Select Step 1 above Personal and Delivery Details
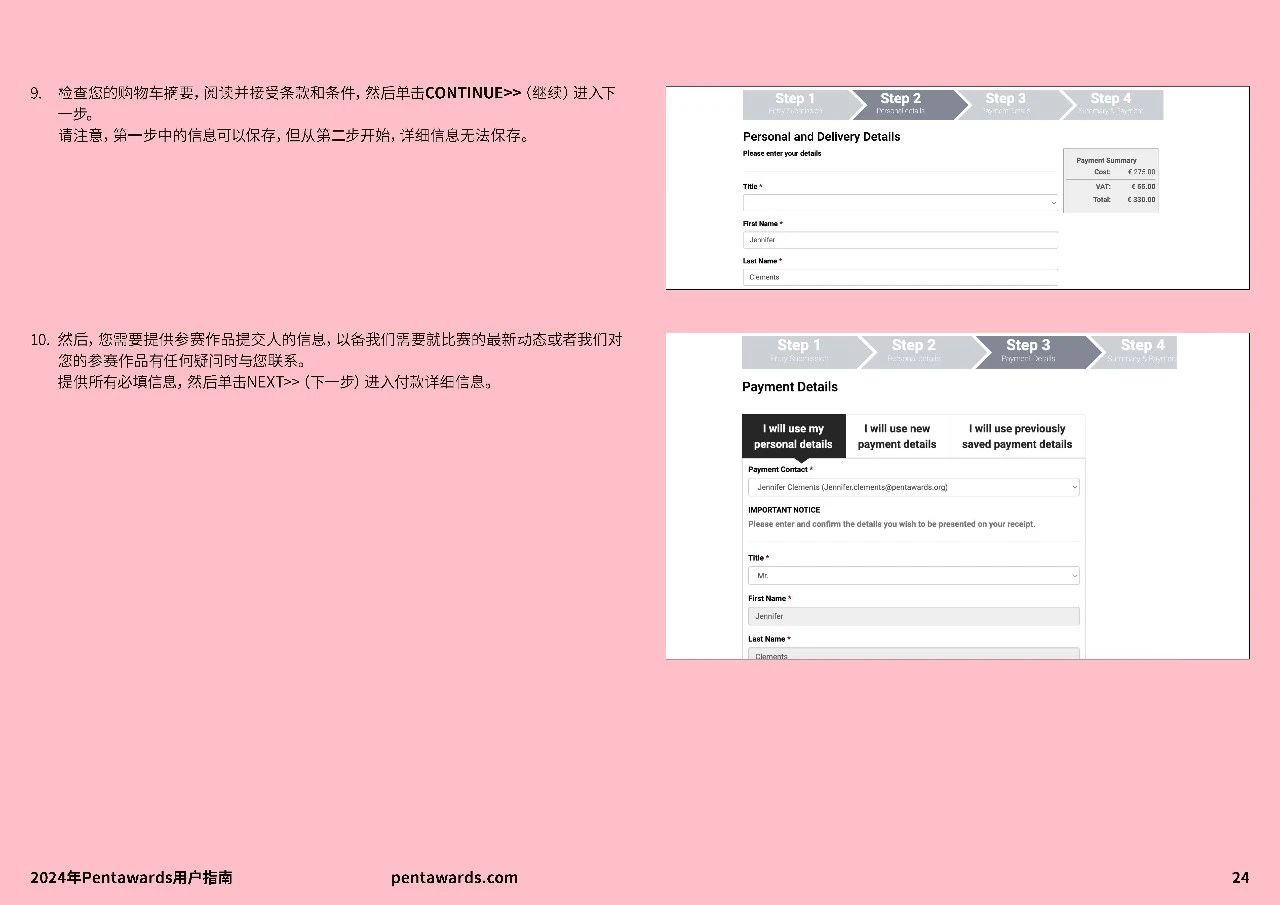 (x=796, y=104)
